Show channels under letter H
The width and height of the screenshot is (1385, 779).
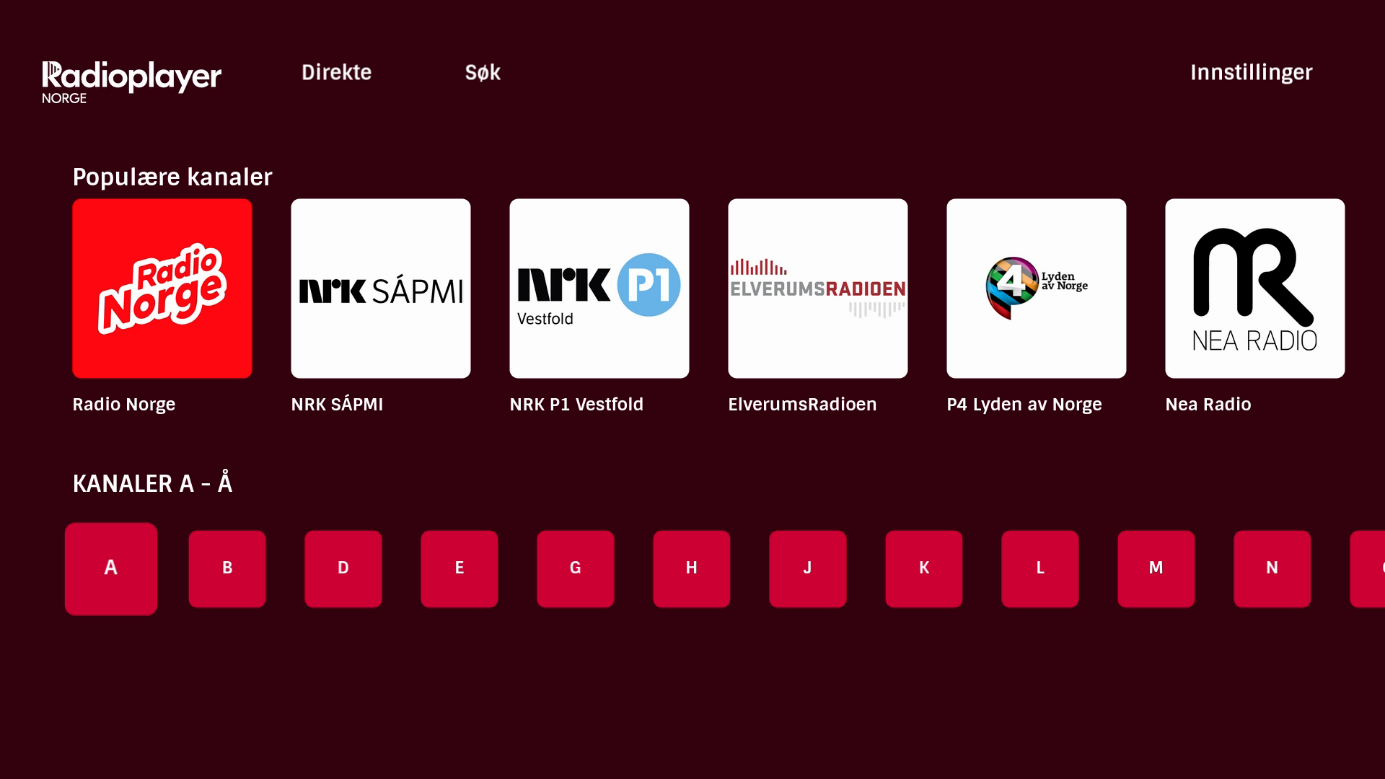pyautogui.click(x=691, y=568)
